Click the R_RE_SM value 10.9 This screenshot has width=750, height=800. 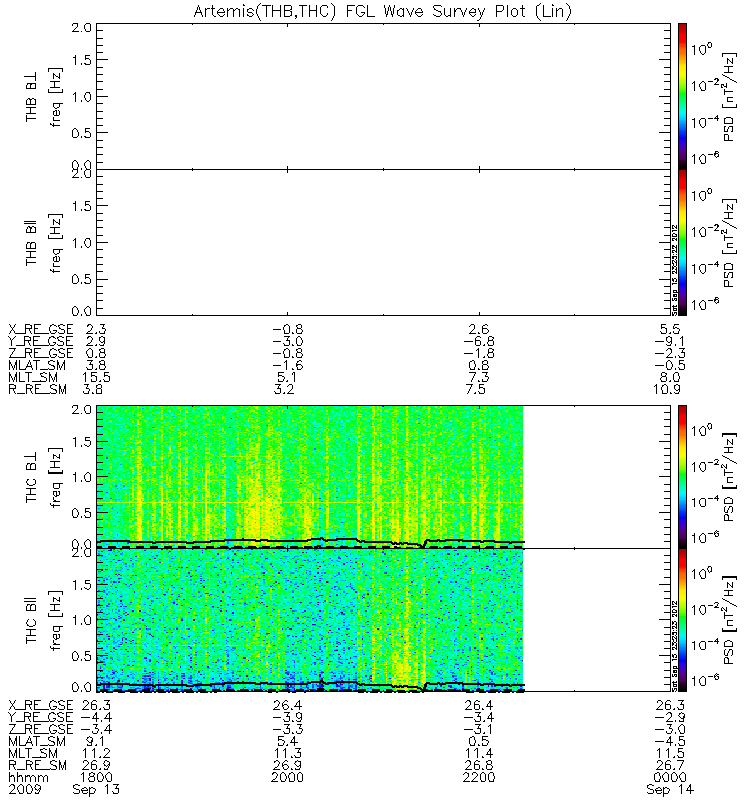point(667,389)
